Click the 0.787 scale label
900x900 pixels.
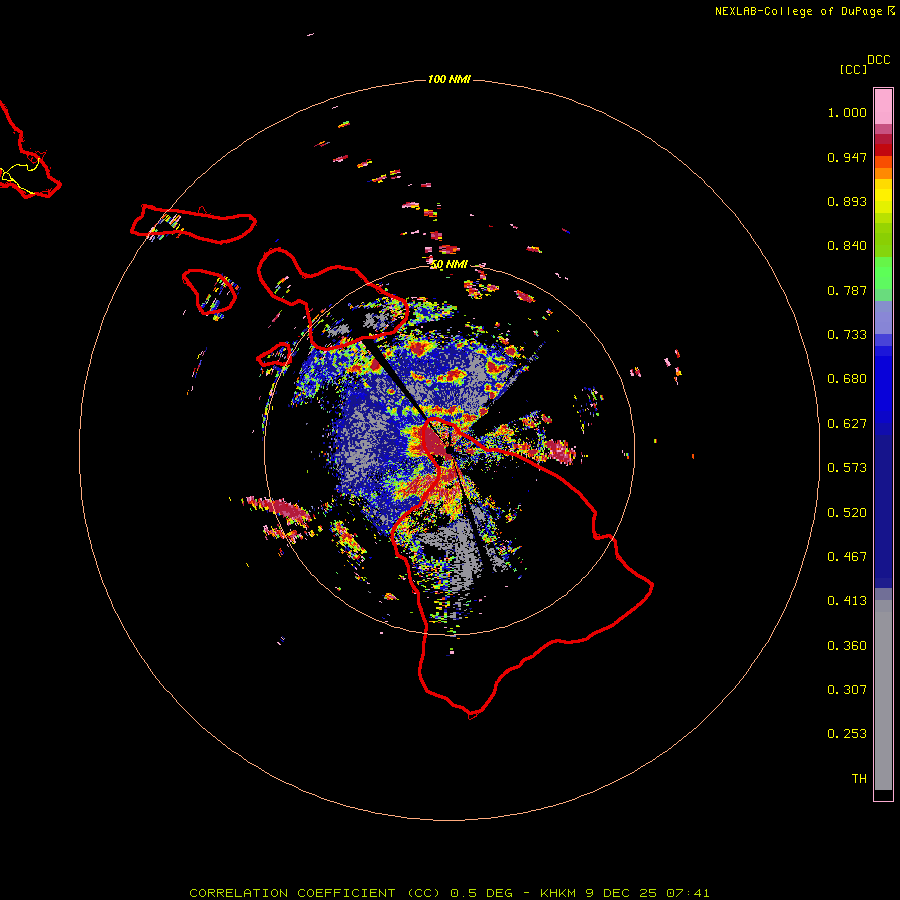point(847,291)
